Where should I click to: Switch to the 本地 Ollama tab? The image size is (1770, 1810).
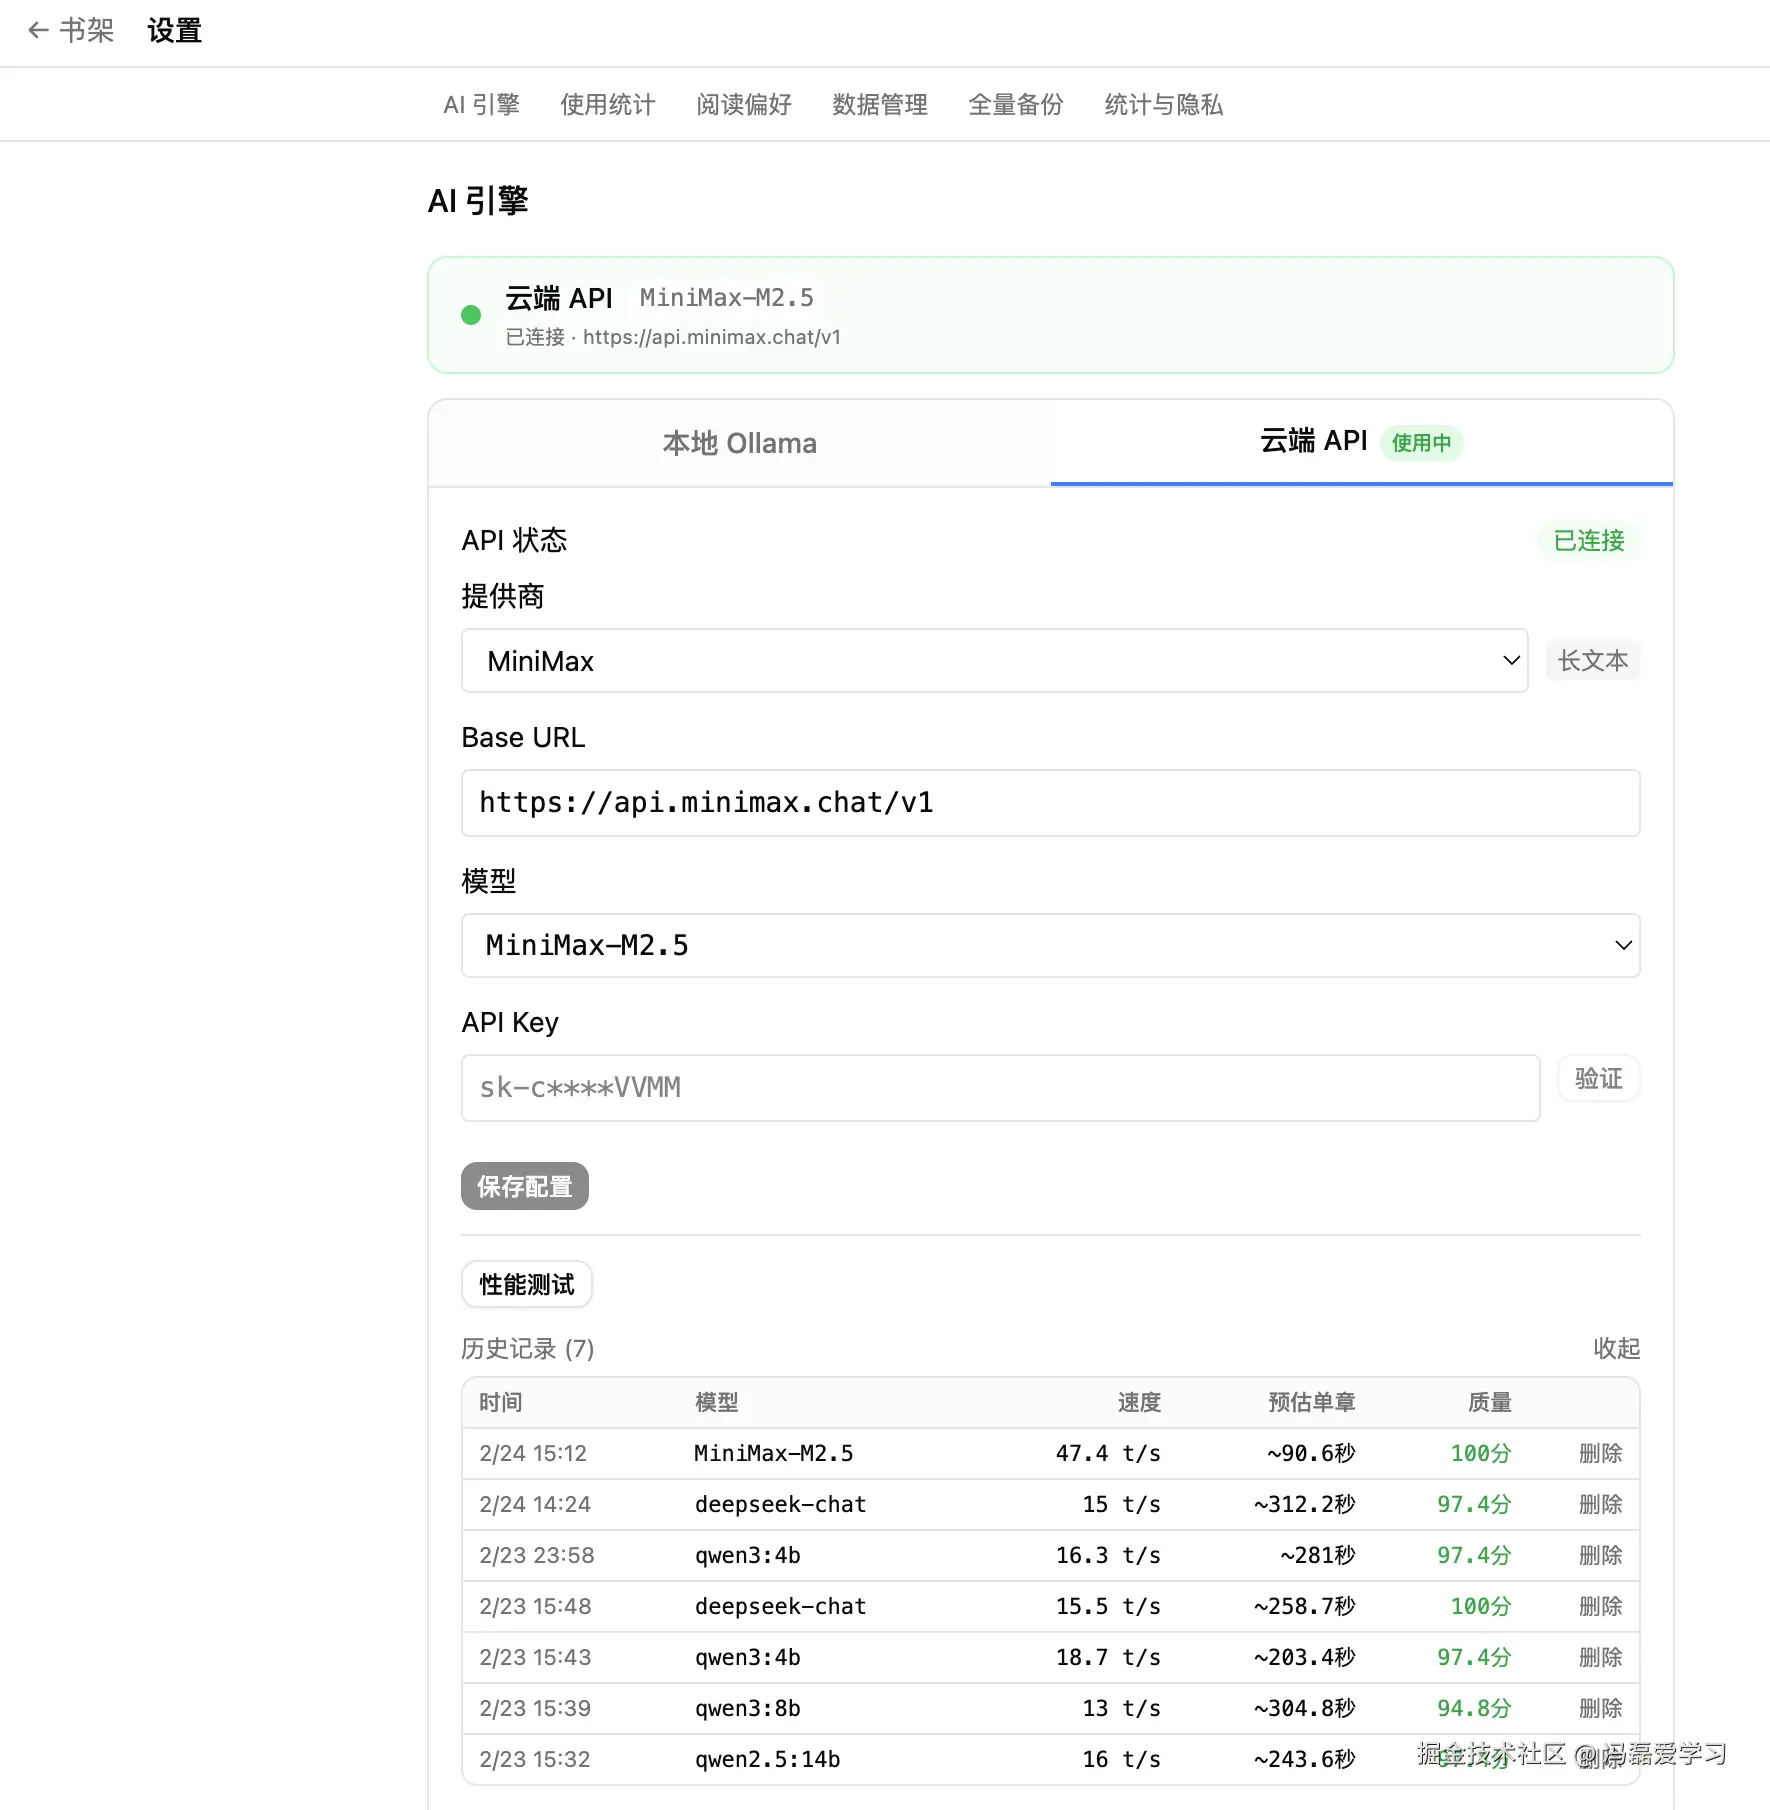(739, 443)
